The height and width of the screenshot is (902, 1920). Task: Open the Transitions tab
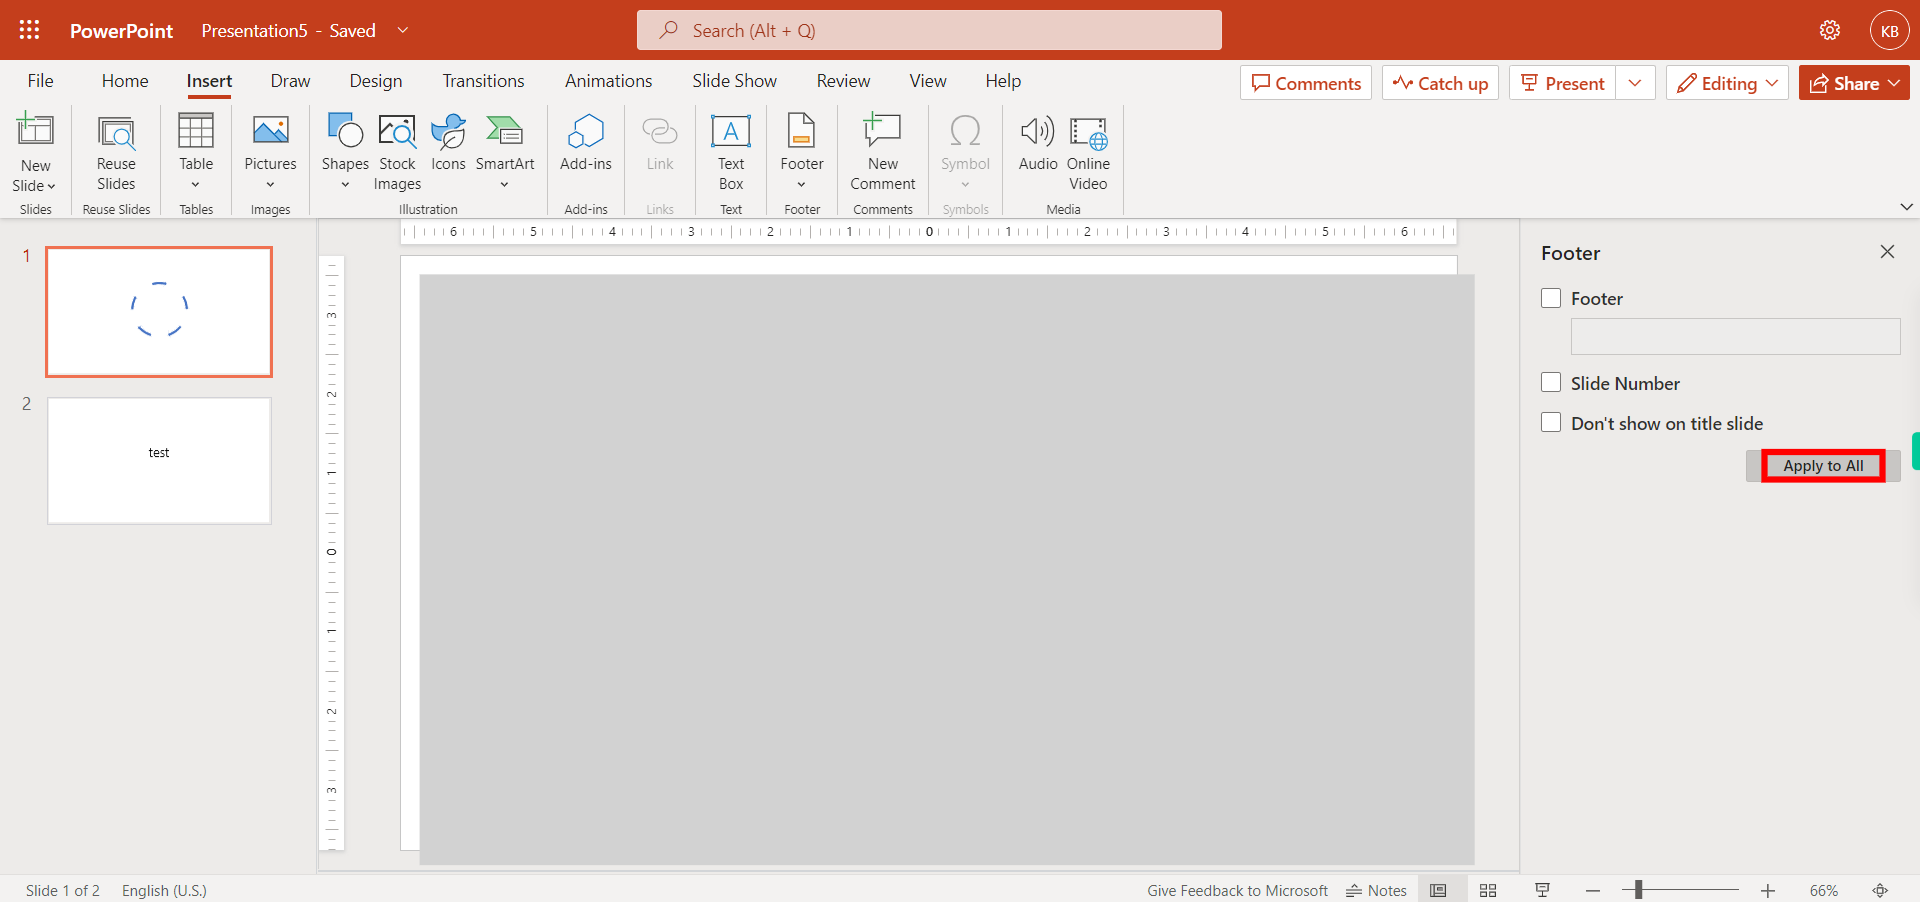pos(484,81)
